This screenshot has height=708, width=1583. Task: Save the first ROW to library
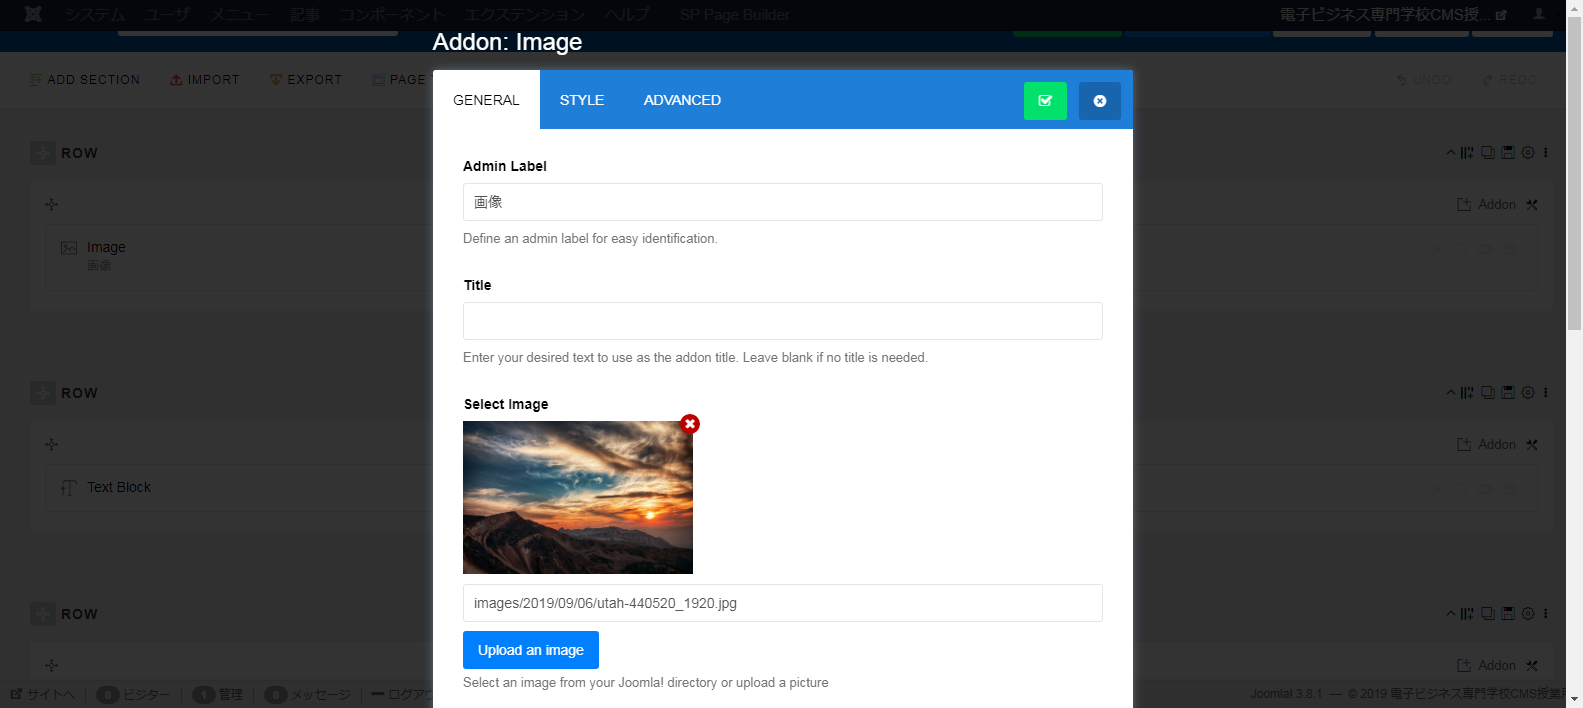[1508, 153]
